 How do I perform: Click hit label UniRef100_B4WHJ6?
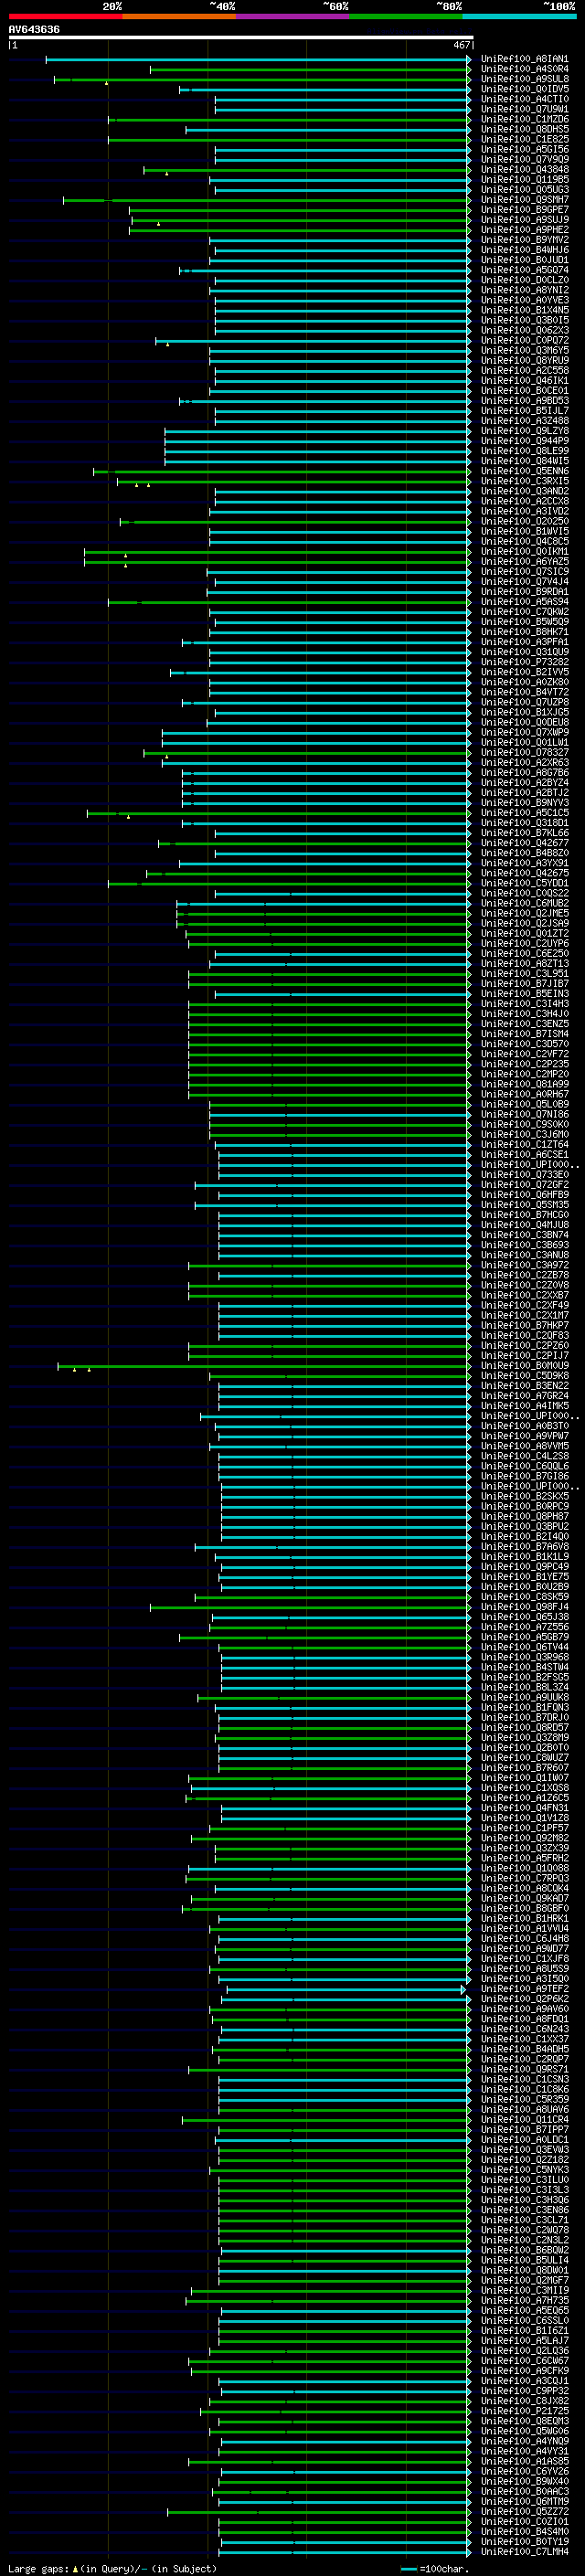tap(524, 250)
